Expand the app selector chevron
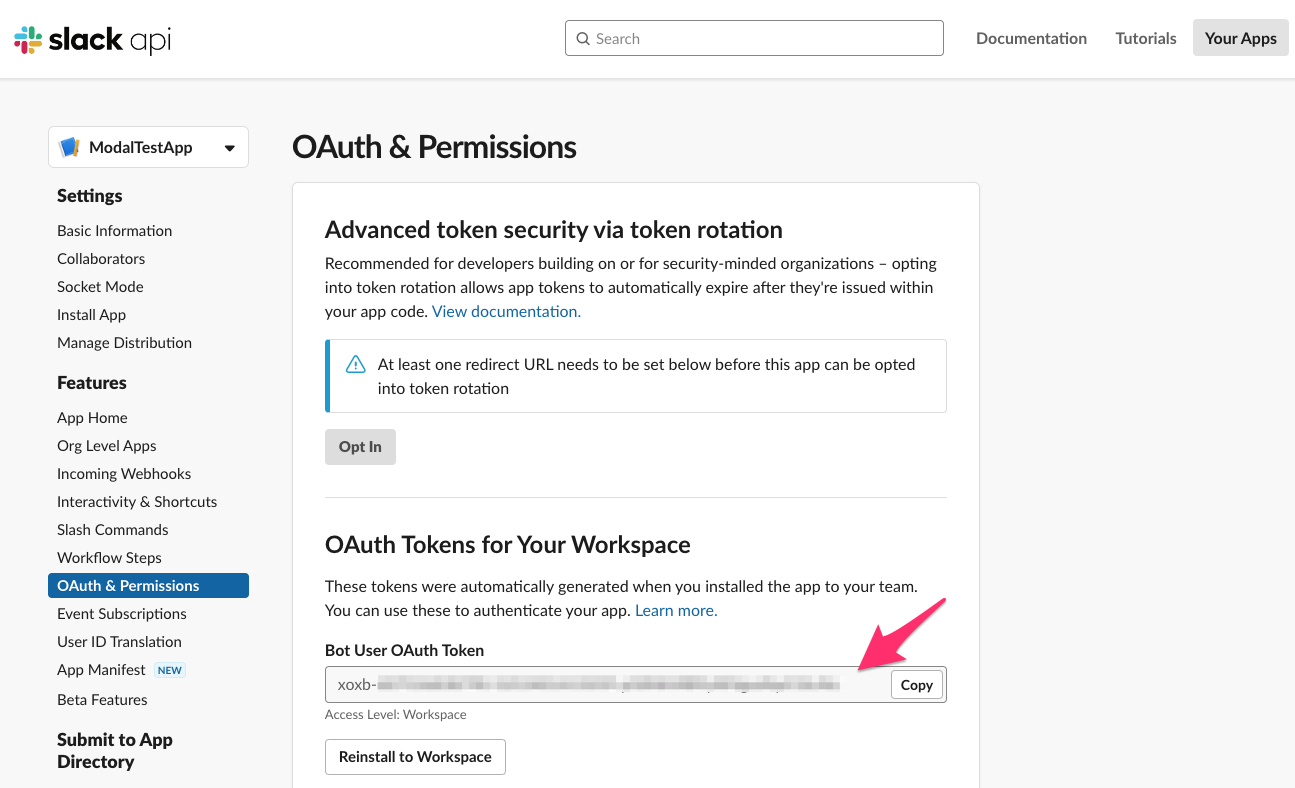Image resolution: width=1295 pixels, height=788 pixels. [229, 146]
